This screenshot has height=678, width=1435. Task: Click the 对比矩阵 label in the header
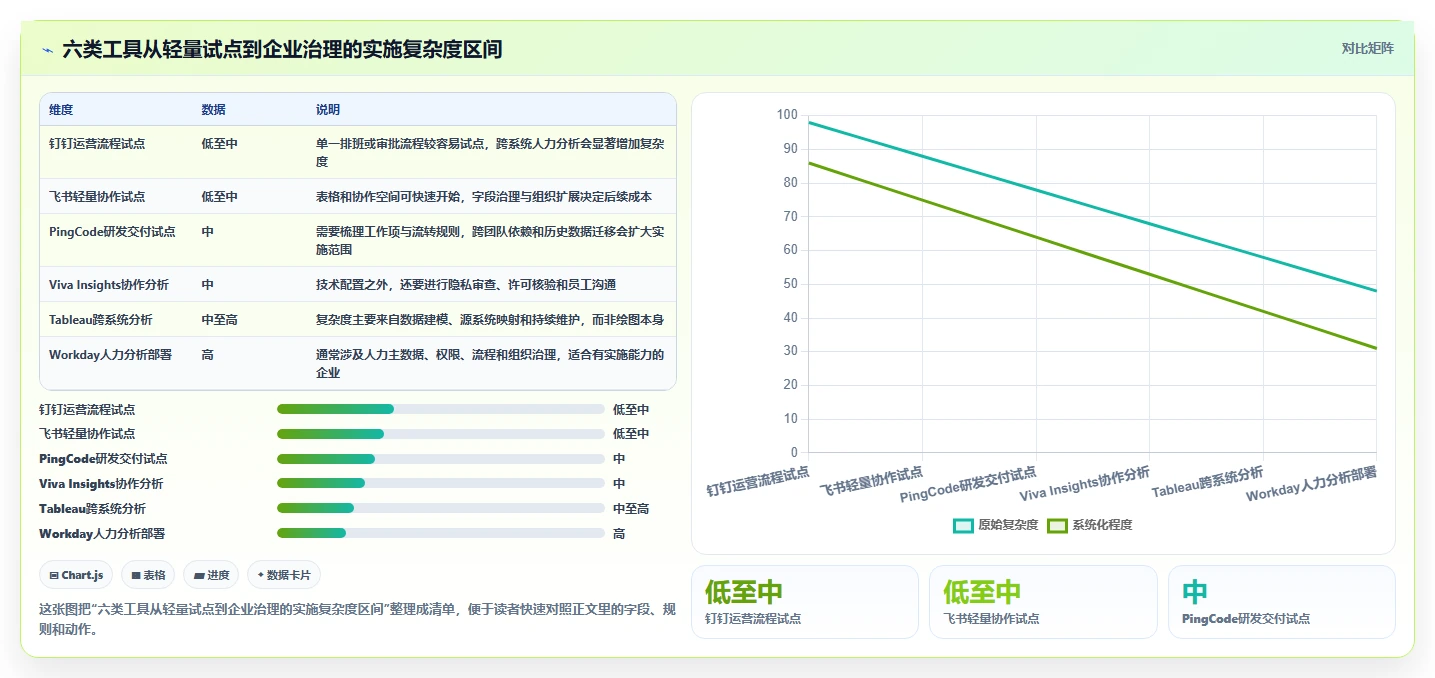point(1367,48)
